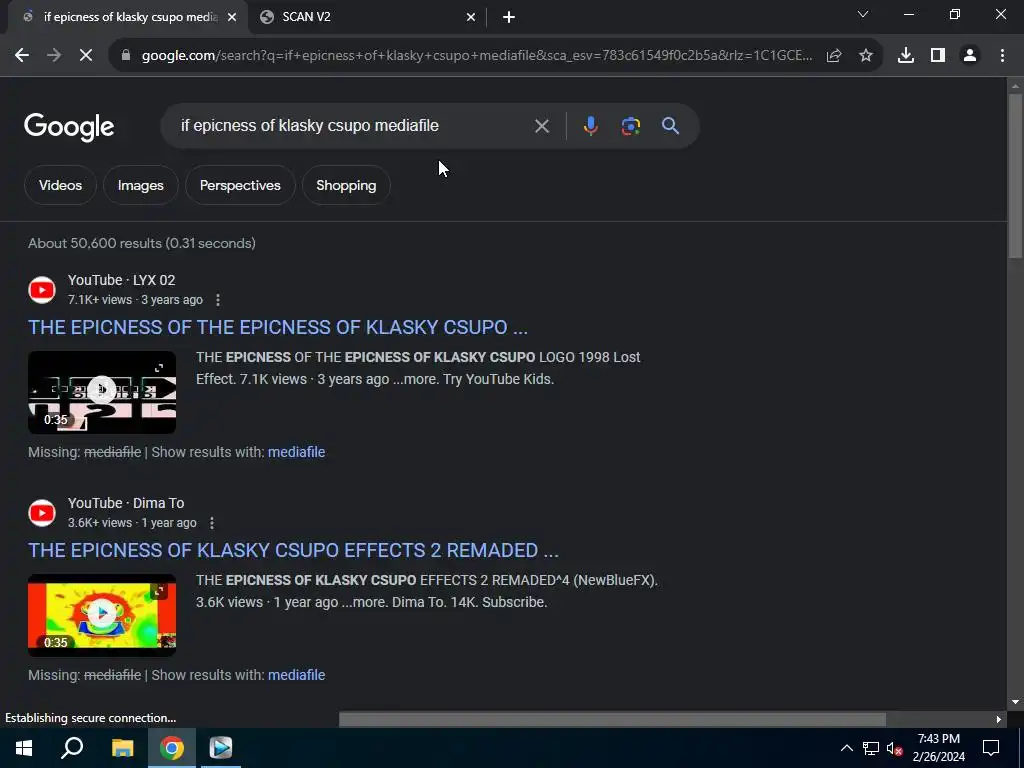Image resolution: width=1024 pixels, height=768 pixels.
Task: Open THE EPICNESS OF THE EPICNESS link
Action: coord(278,327)
